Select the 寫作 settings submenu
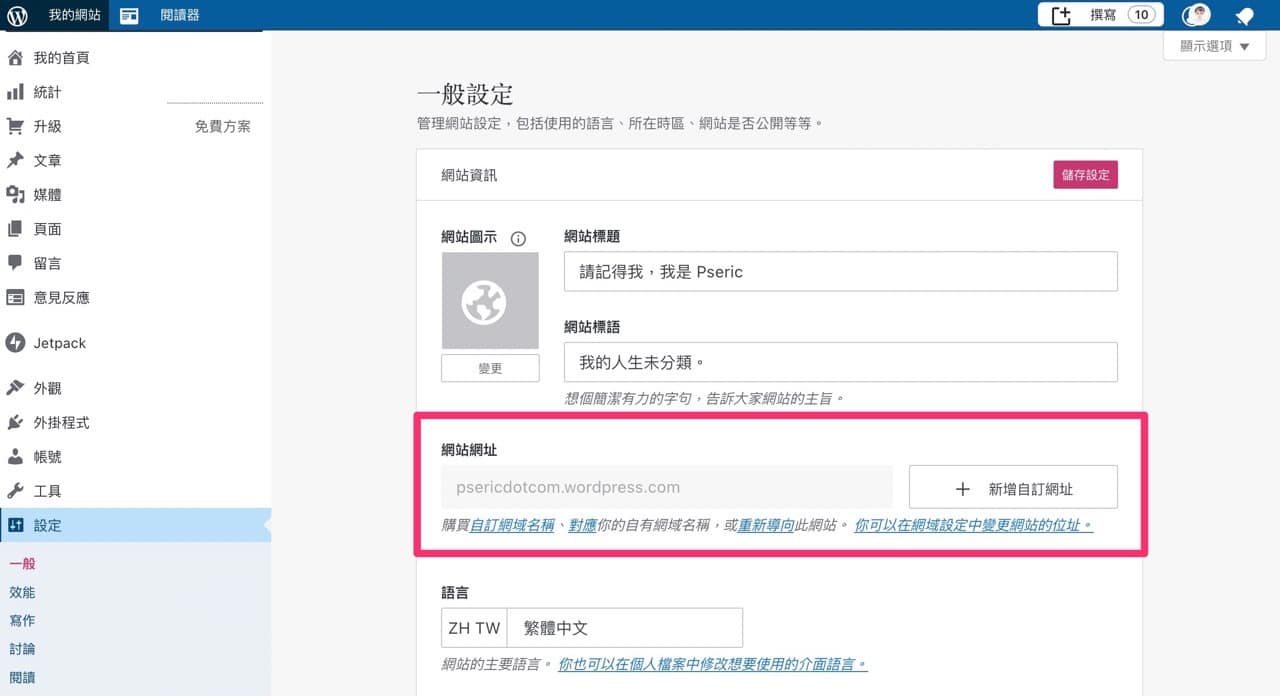1280x696 pixels. coord(22,620)
